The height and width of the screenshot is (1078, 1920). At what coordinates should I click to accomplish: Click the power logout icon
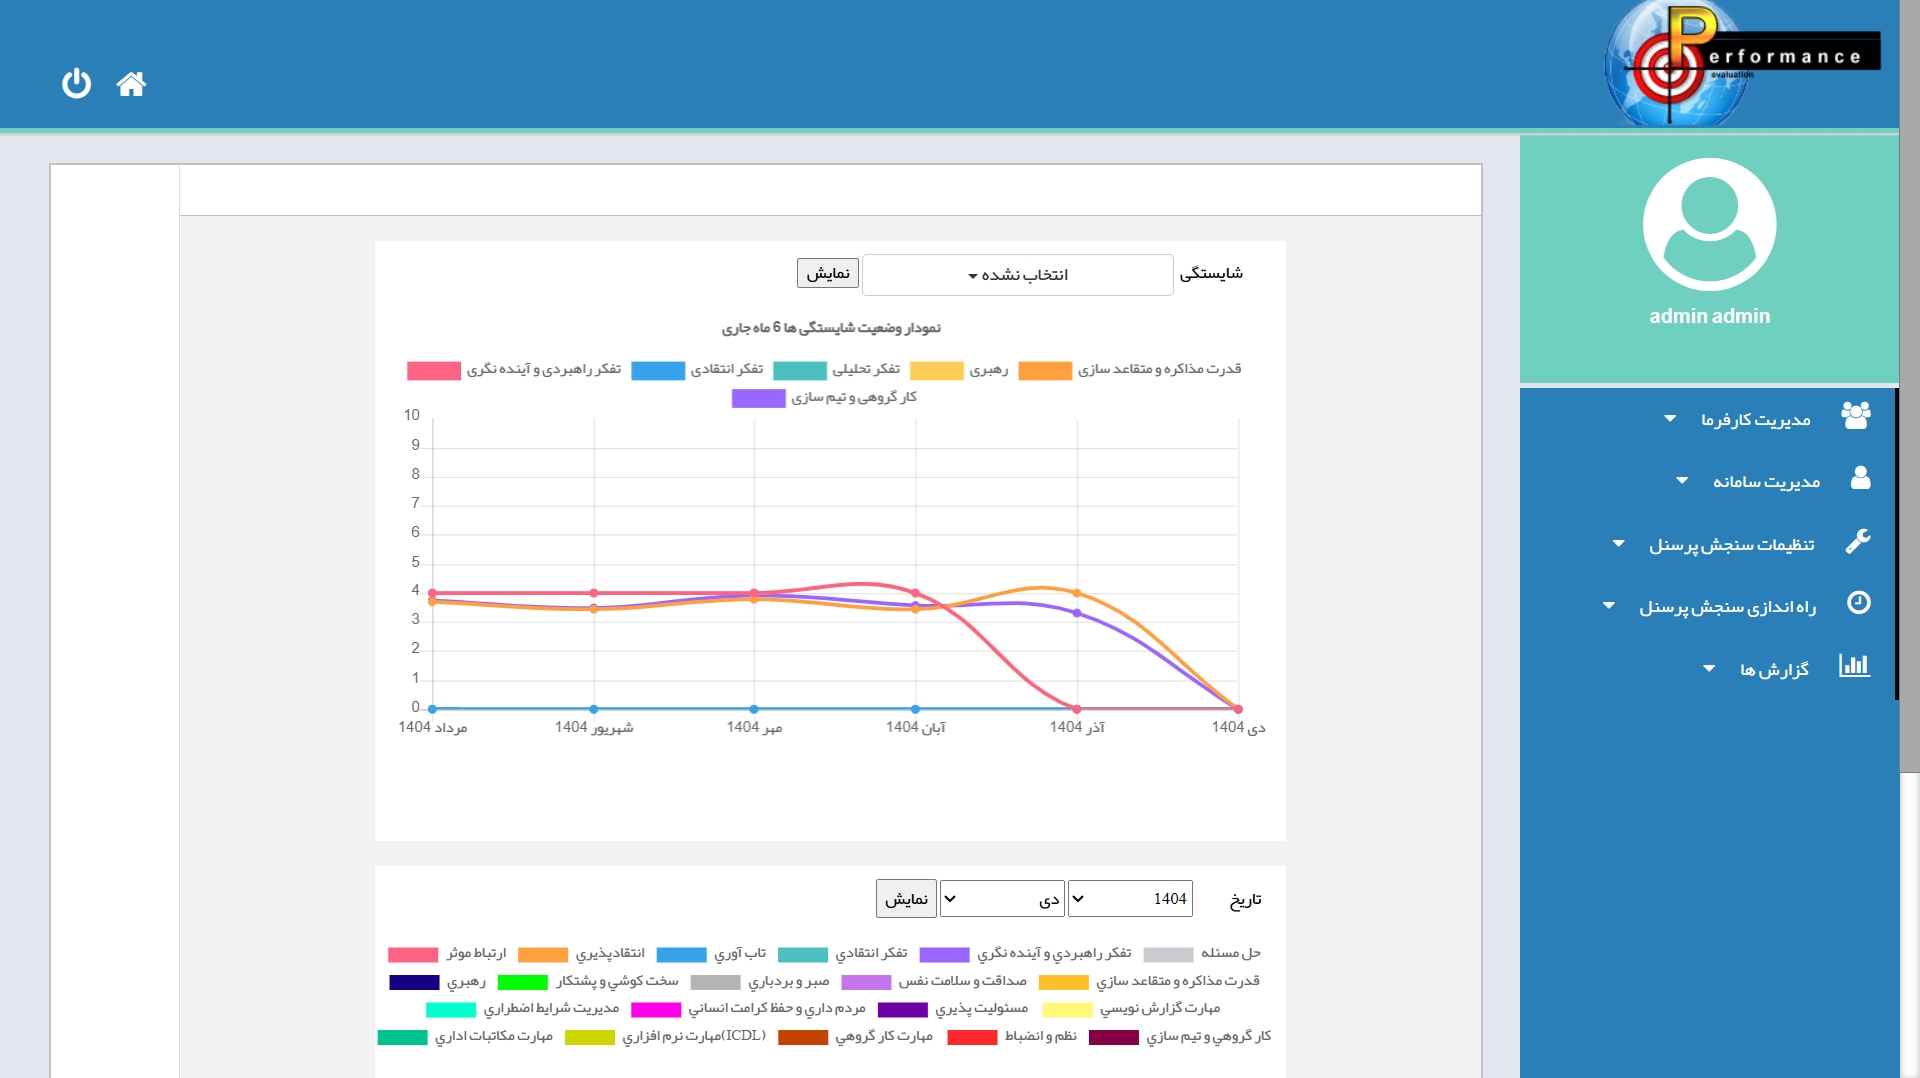[x=76, y=83]
